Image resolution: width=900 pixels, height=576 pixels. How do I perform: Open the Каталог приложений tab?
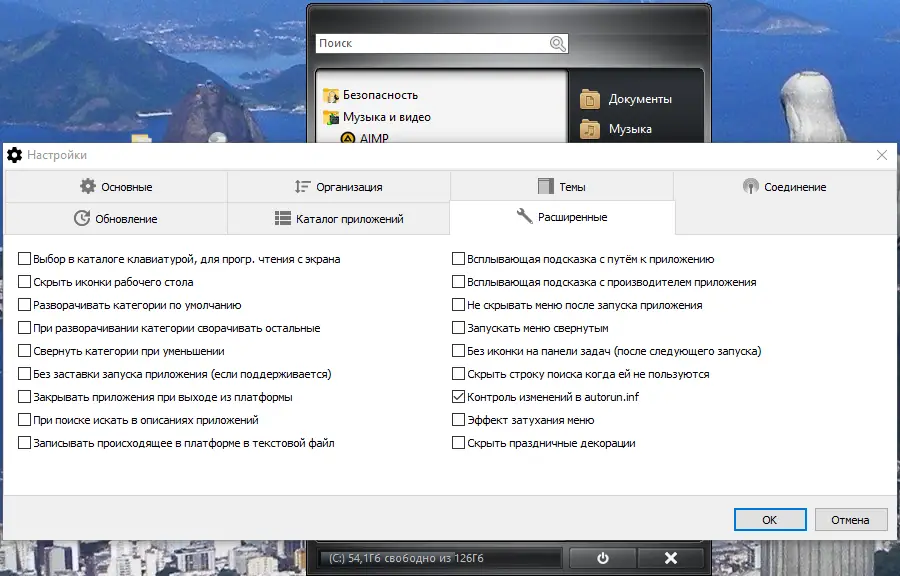339,219
